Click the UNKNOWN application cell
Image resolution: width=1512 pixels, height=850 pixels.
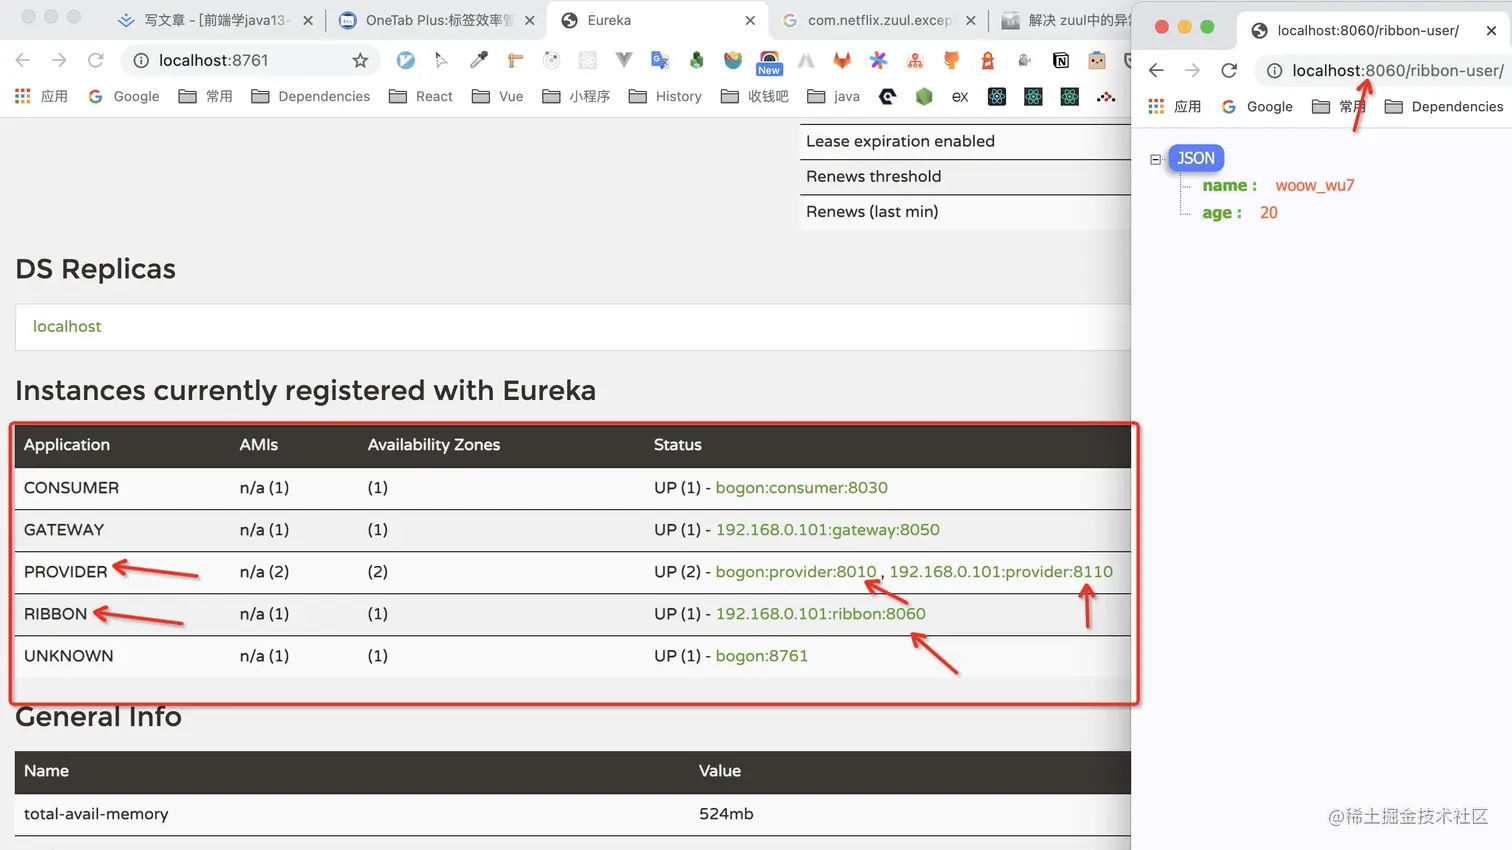[x=68, y=656]
